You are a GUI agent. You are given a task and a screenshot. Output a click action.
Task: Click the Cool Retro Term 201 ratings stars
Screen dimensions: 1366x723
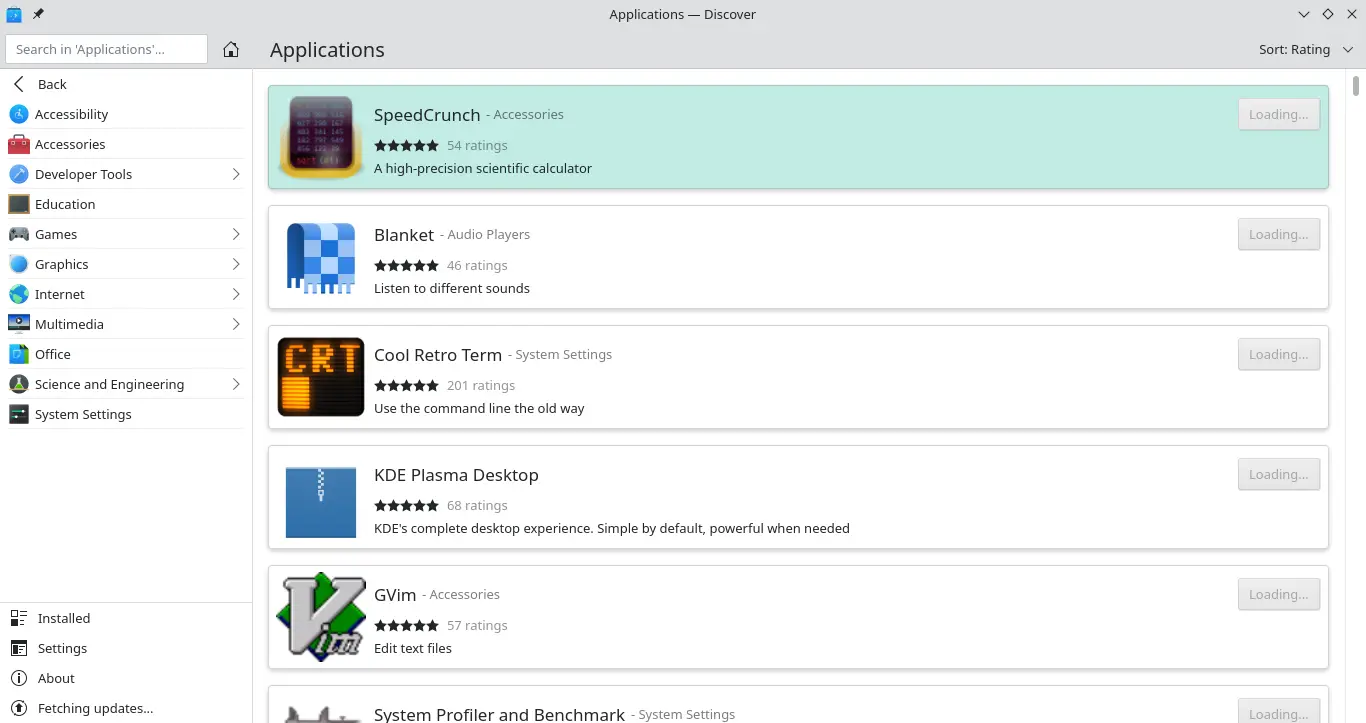(x=406, y=385)
